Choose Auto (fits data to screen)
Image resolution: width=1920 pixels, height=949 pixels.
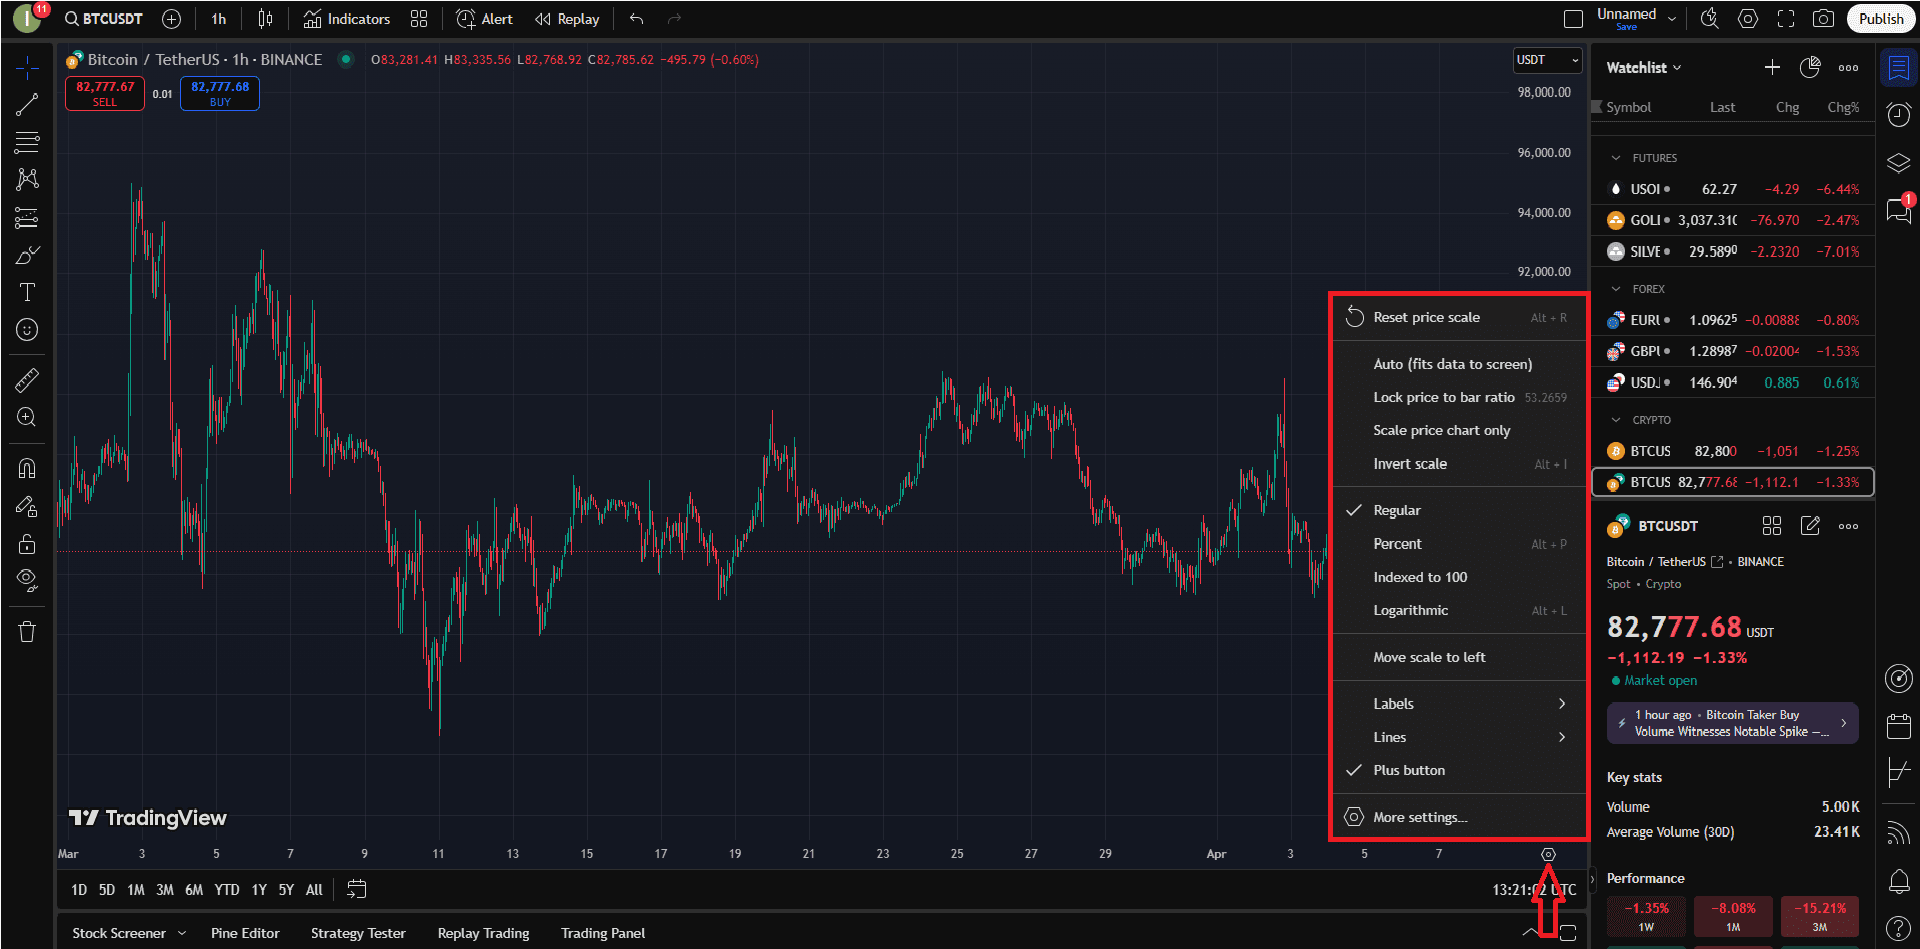coord(1459,364)
